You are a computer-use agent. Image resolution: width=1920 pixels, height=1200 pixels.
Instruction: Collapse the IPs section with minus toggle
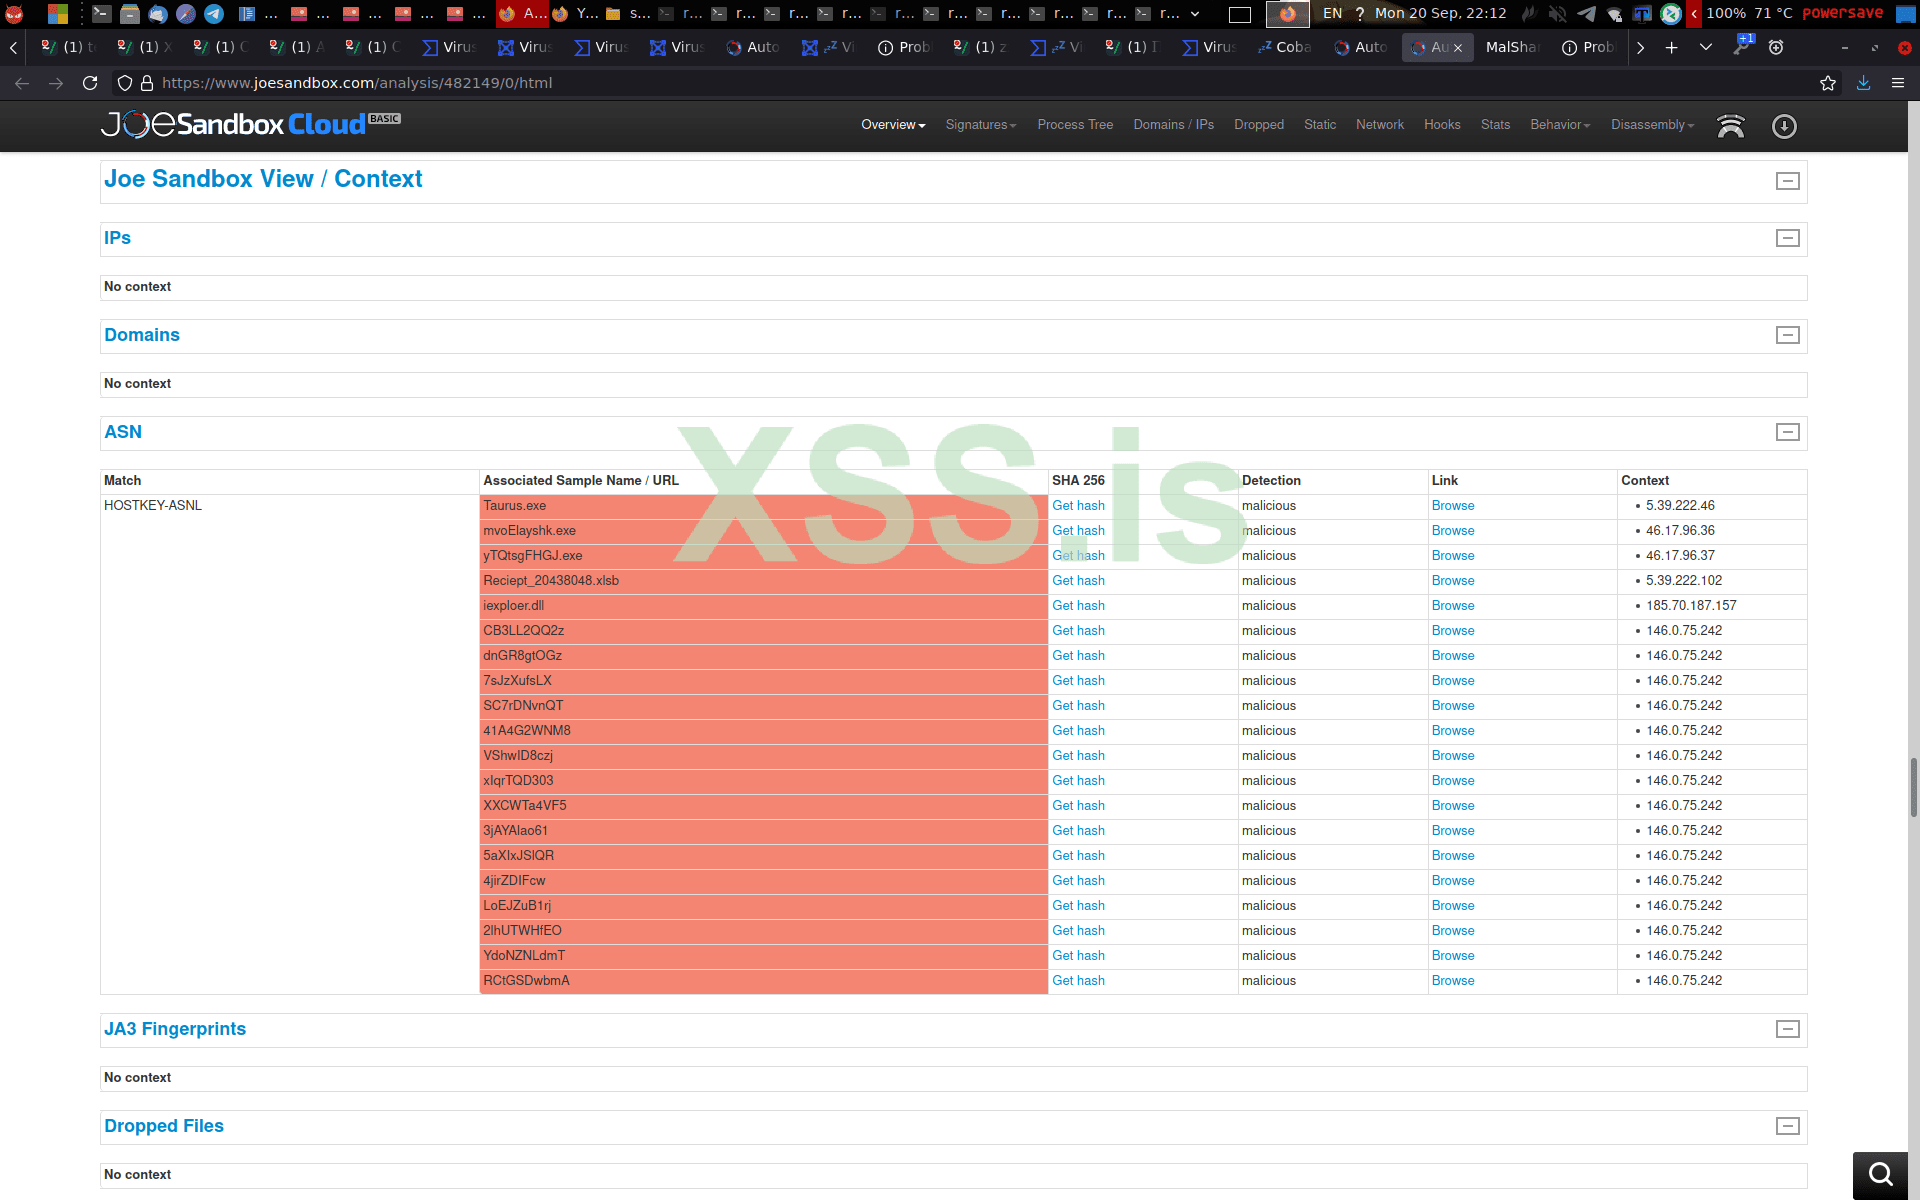coord(1787,238)
